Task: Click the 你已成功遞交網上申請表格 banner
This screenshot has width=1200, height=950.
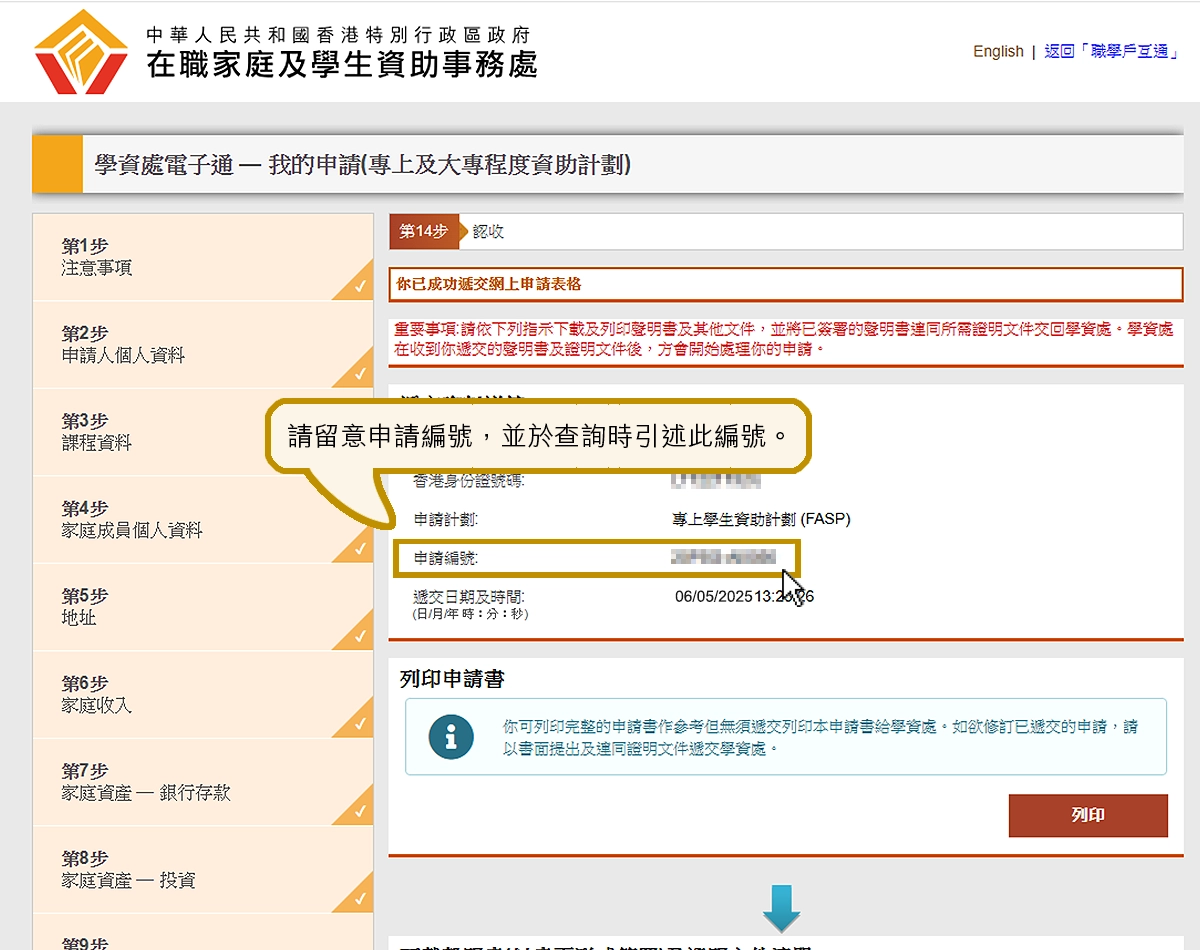Action: pos(785,285)
